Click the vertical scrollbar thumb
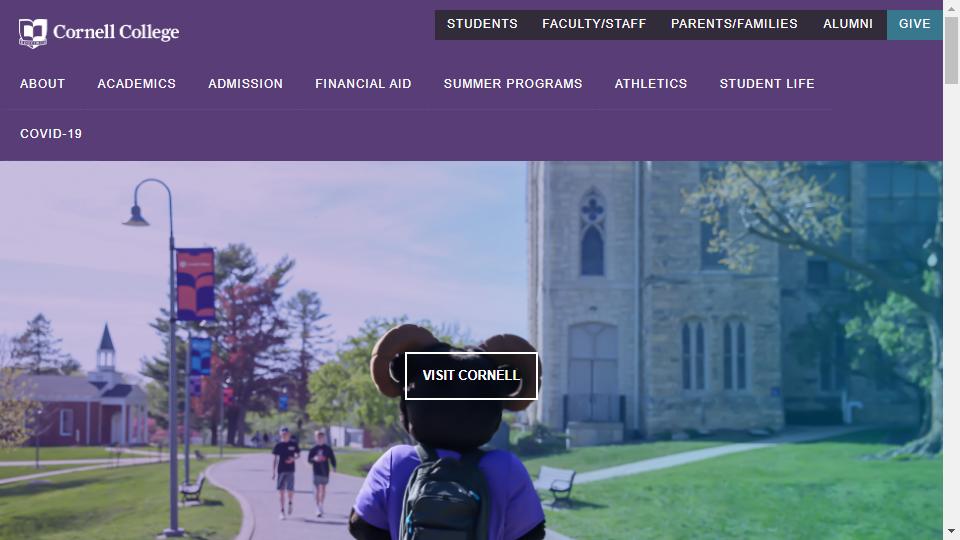The height and width of the screenshot is (540, 960). coord(951,50)
